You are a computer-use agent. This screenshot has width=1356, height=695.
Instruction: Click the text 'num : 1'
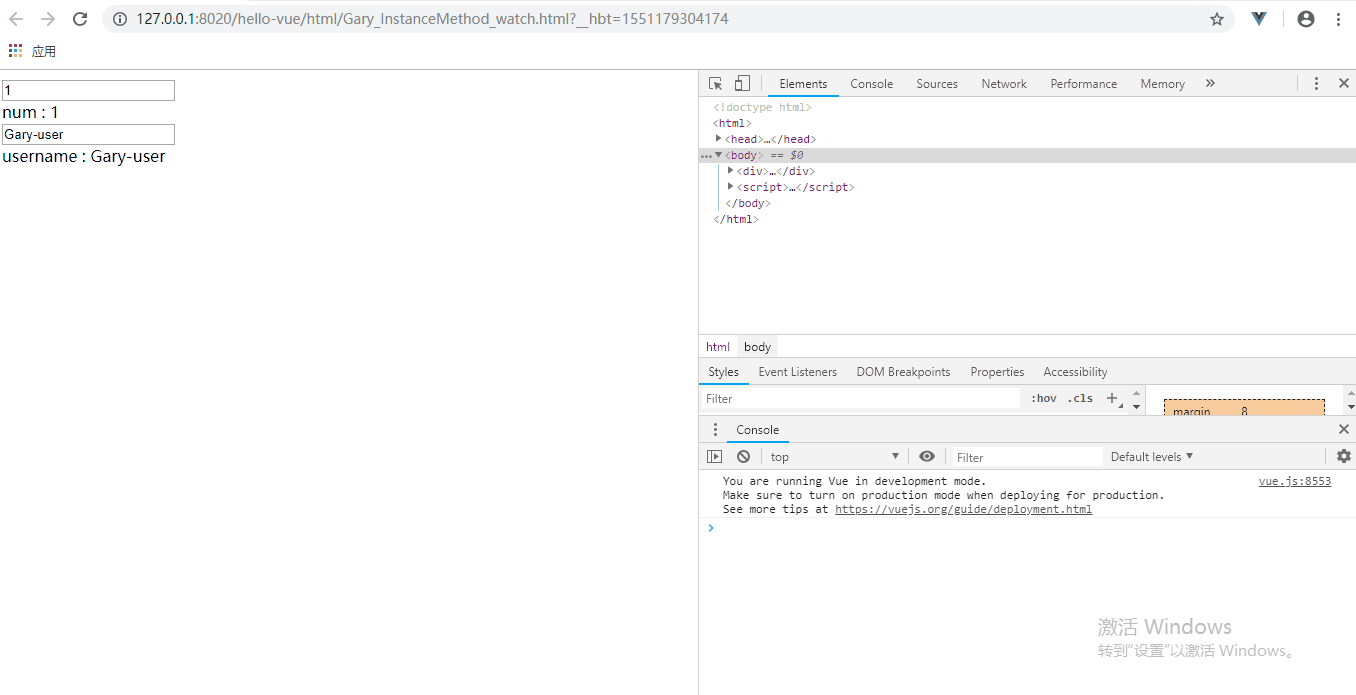pos(30,113)
